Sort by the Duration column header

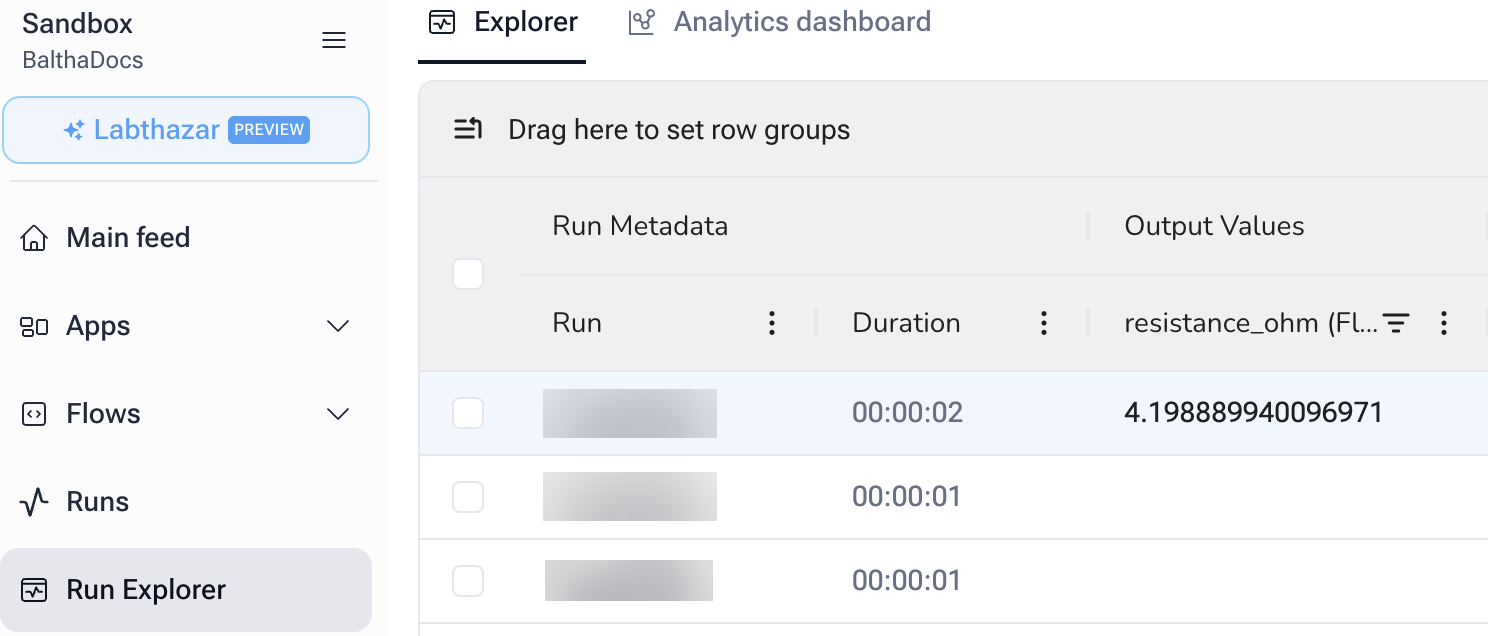[x=906, y=323]
